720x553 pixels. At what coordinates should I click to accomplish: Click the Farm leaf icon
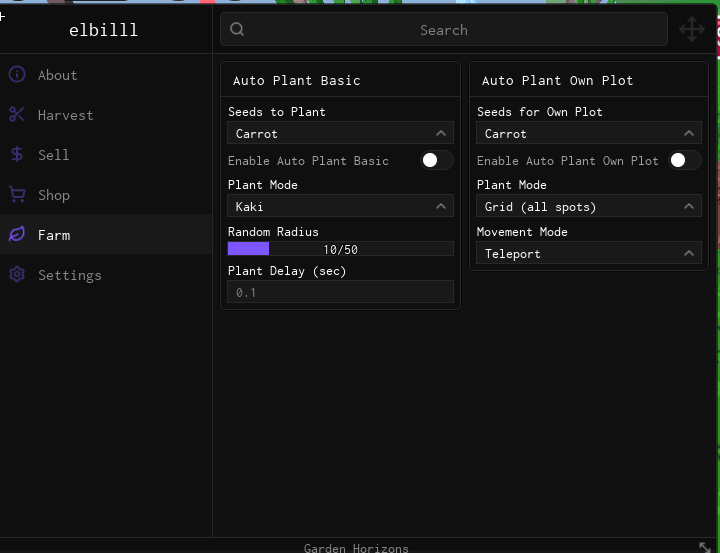pos(17,234)
